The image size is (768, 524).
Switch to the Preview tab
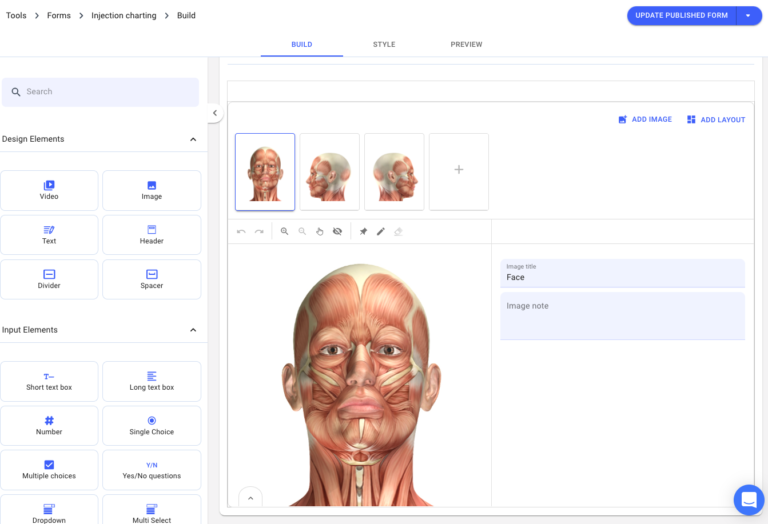(x=466, y=45)
